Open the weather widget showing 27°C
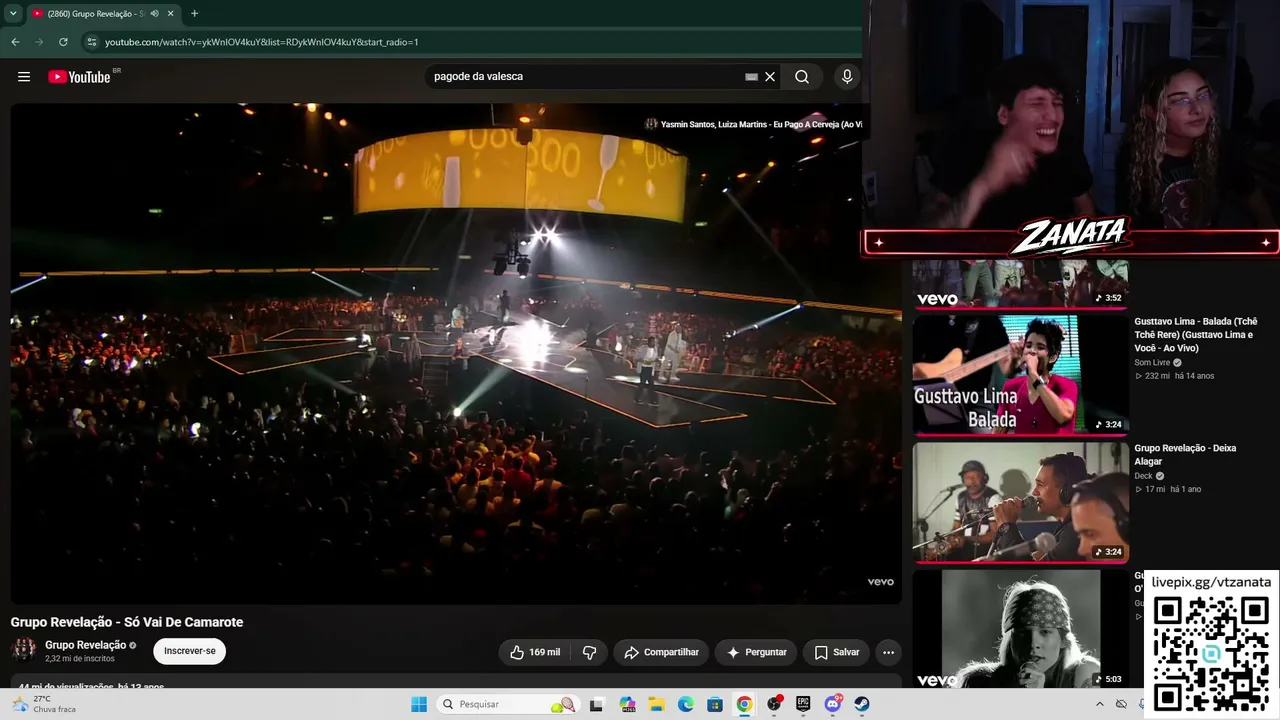The image size is (1280, 720). [46, 704]
